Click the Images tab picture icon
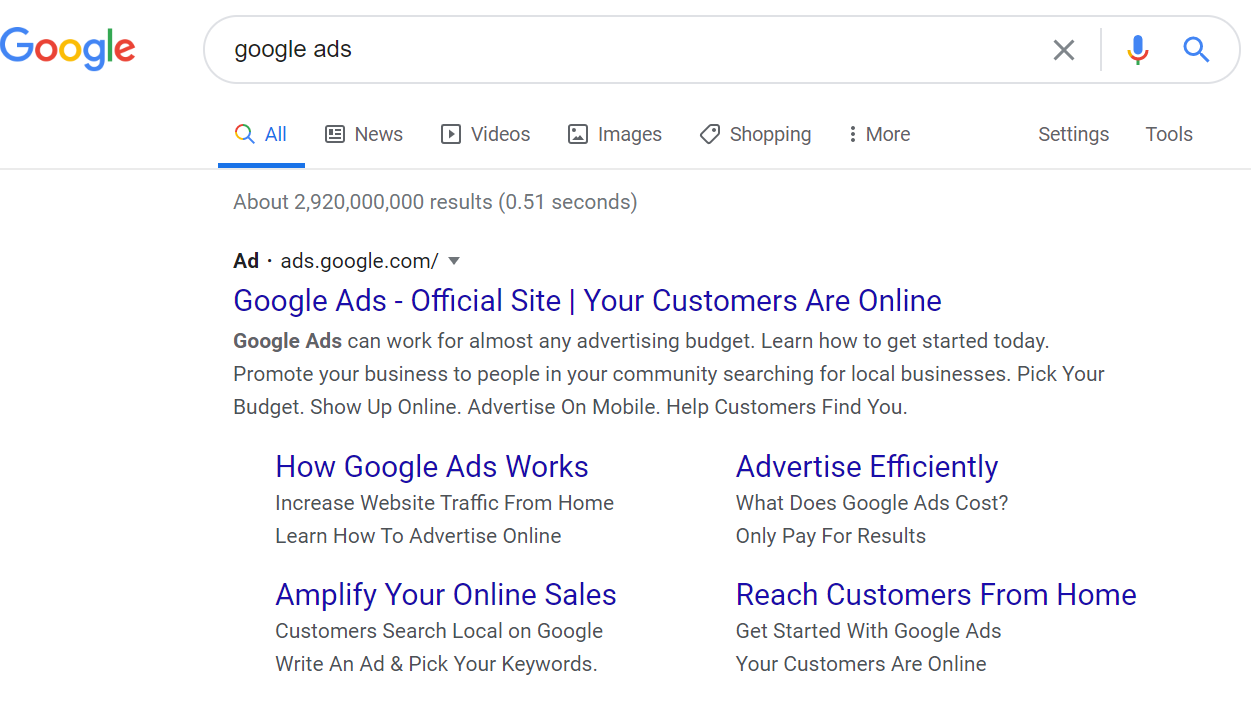 point(578,134)
